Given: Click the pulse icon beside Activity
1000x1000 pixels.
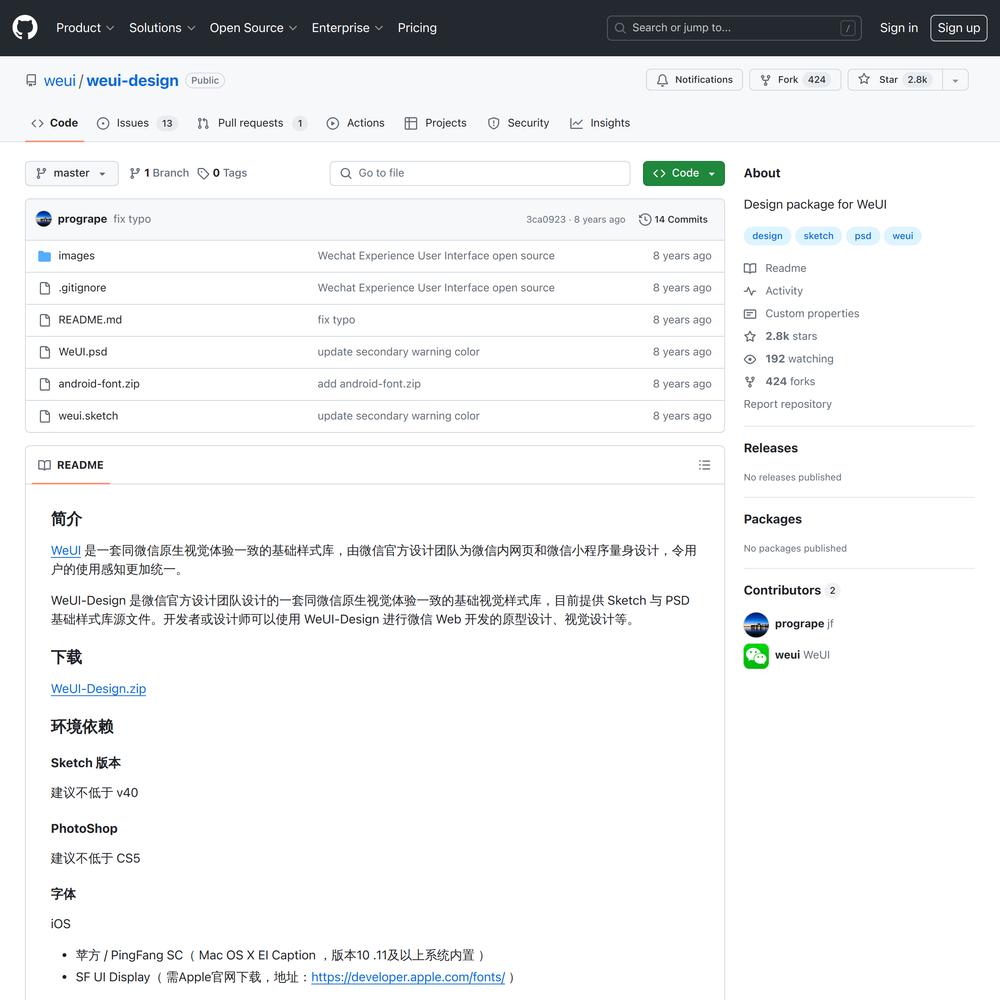Looking at the screenshot, I should [x=750, y=291].
